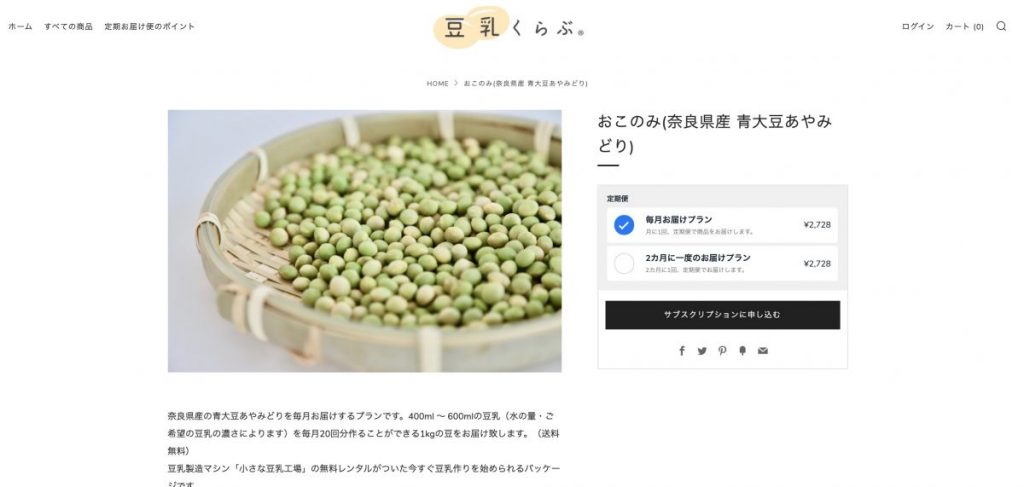Go to the ログイン page
The image size is (1024, 487).
coord(918,27)
